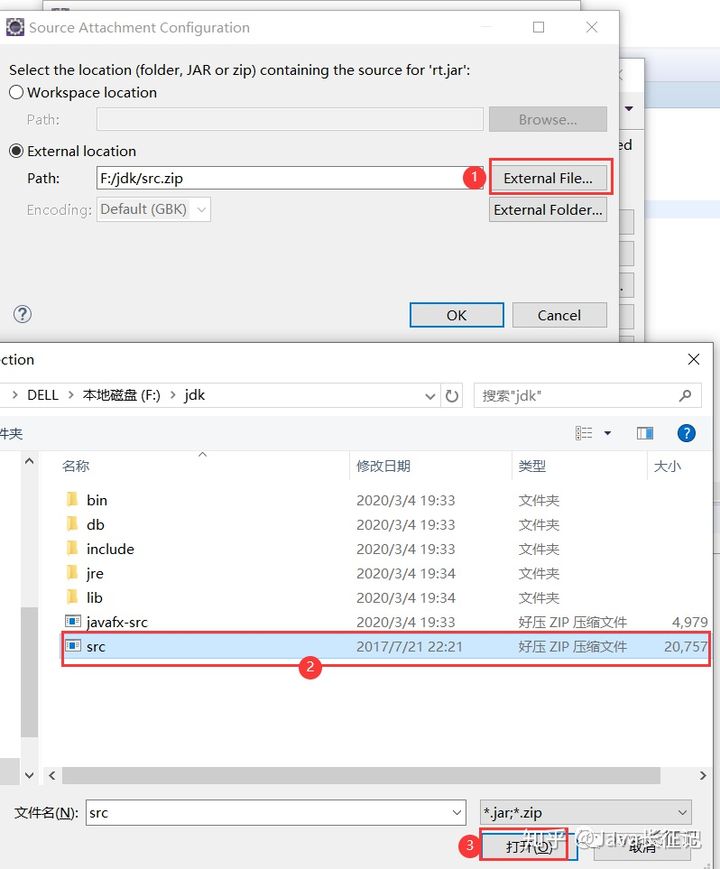Select the Workspace location radio button
The width and height of the screenshot is (720, 869).
tap(16, 92)
